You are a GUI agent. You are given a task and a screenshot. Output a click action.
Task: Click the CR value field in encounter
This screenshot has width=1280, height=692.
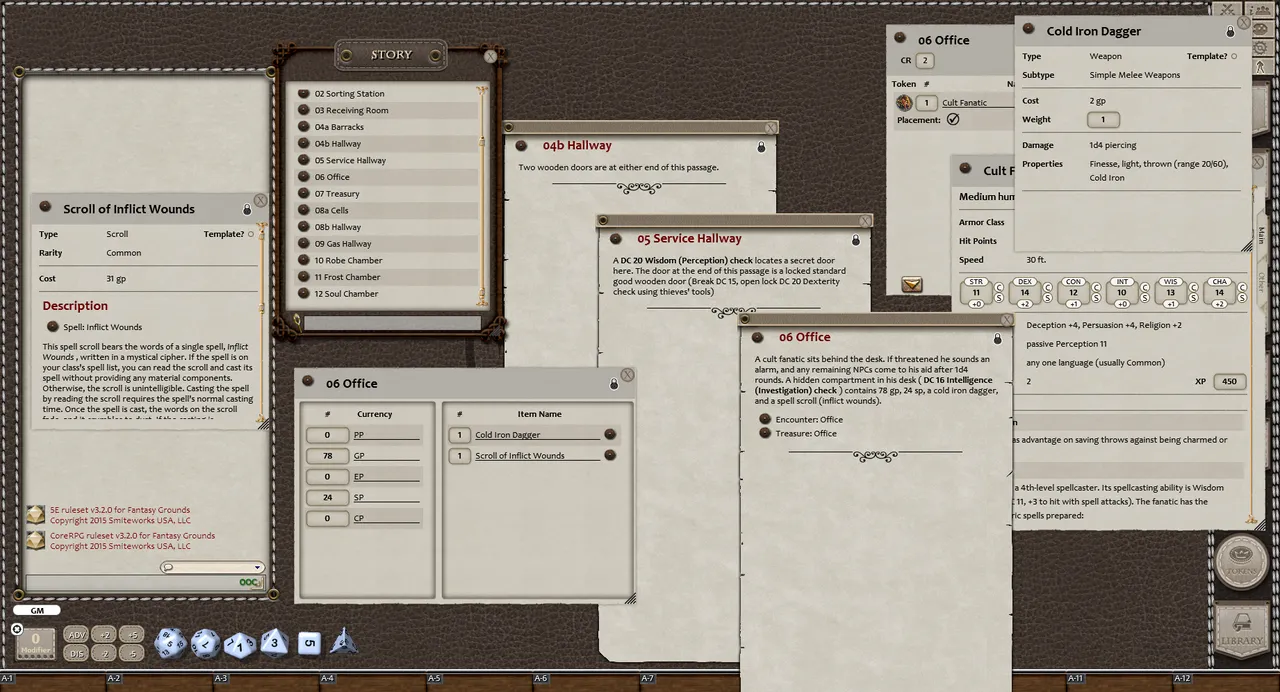[x=925, y=61]
